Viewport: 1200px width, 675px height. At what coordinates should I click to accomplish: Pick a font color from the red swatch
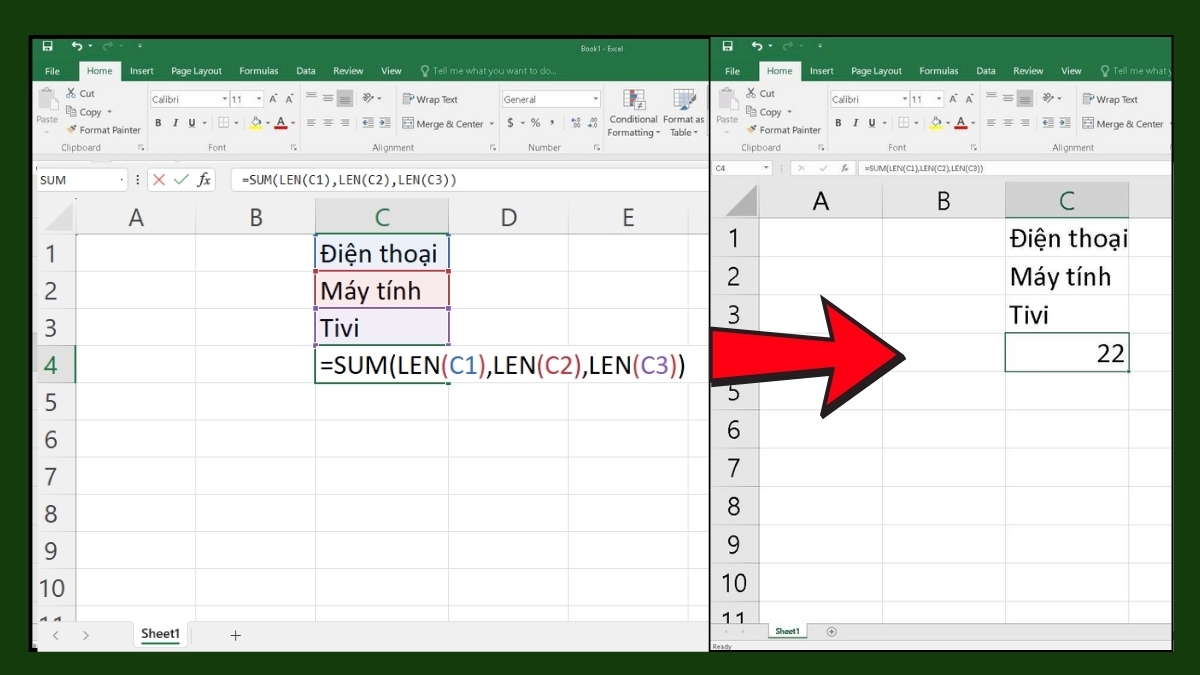[x=282, y=123]
